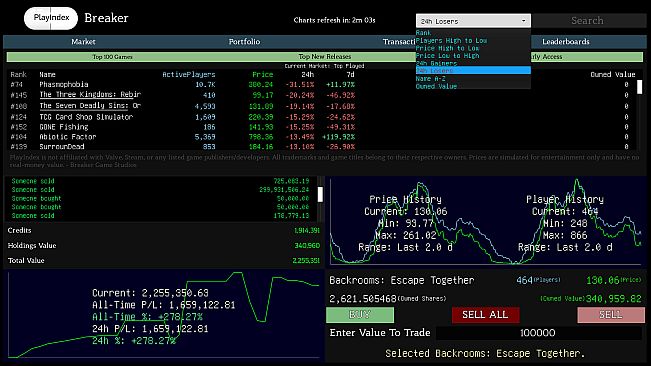Click the Enter Value To Trade field
651x366 pixels.
click(x=538, y=333)
